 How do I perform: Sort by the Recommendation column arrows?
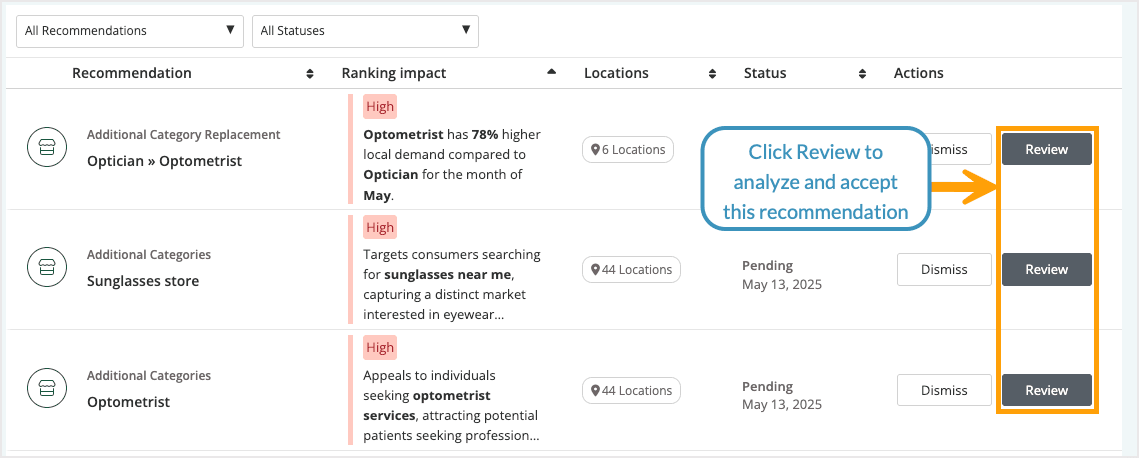309,73
